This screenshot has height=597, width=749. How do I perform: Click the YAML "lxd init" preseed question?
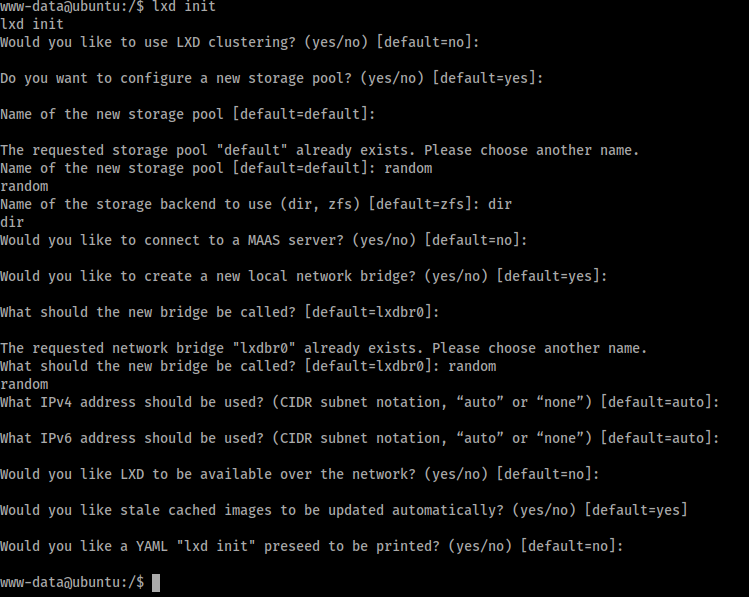click(312, 546)
